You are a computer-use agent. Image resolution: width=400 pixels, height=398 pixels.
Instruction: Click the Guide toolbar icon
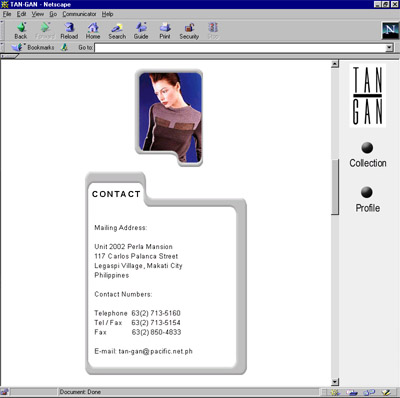pyautogui.click(x=141, y=28)
